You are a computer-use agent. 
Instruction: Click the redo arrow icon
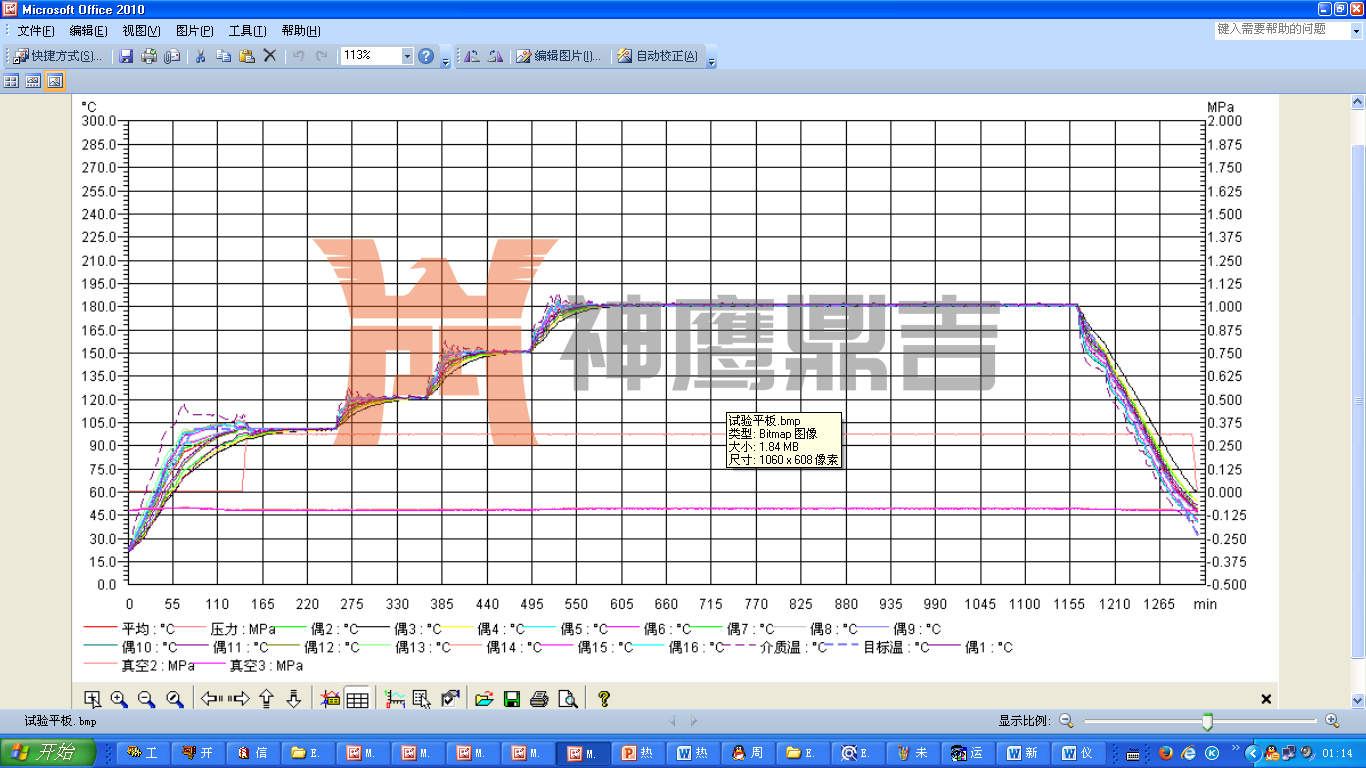click(321, 56)
